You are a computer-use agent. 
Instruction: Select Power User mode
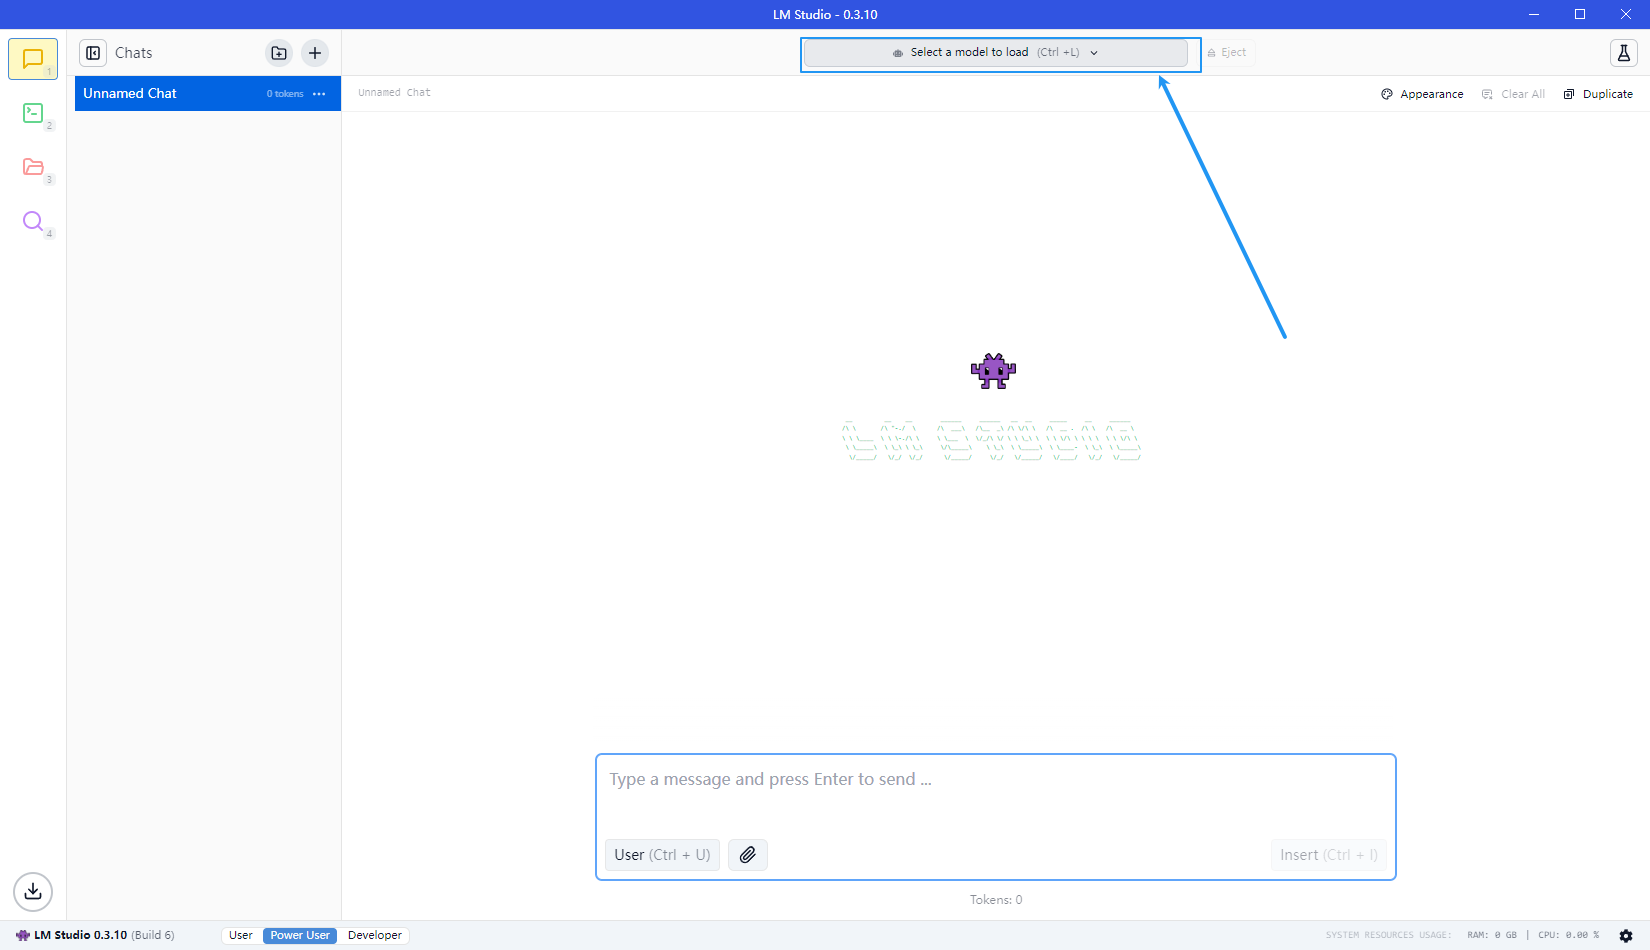pyautogui.click(x=300, y=936)
